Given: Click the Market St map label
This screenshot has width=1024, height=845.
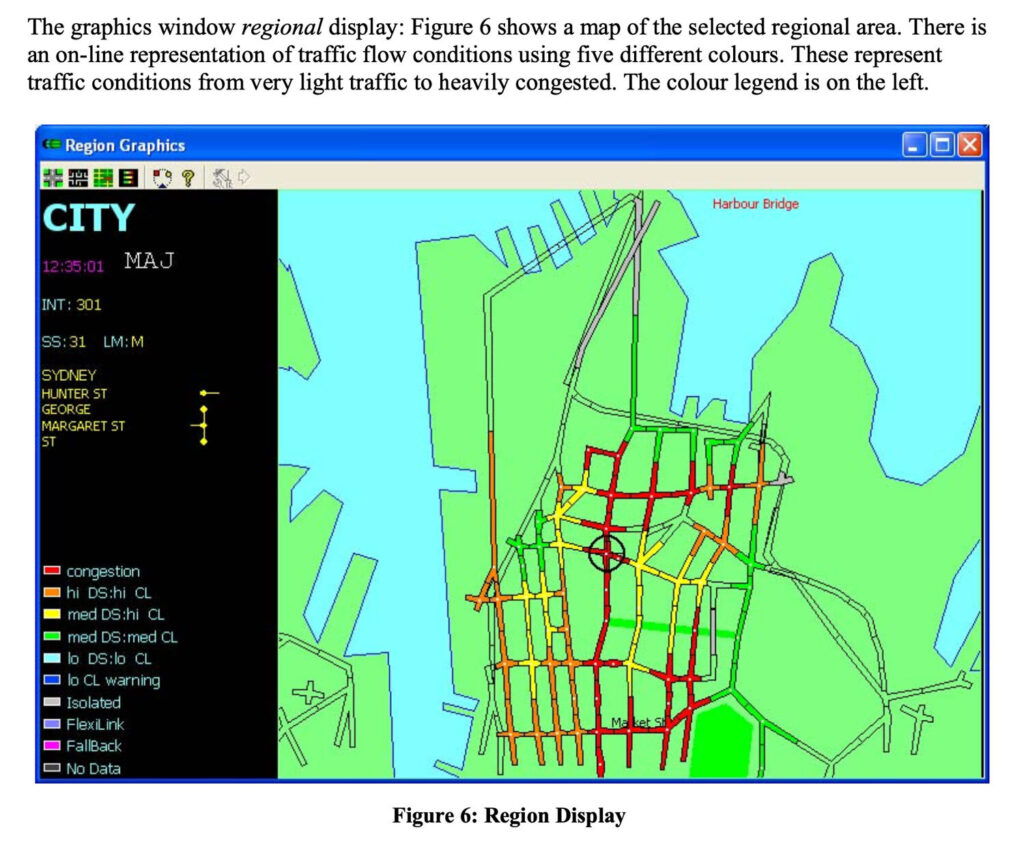Looking at the screenshot, I should (640, 722).
